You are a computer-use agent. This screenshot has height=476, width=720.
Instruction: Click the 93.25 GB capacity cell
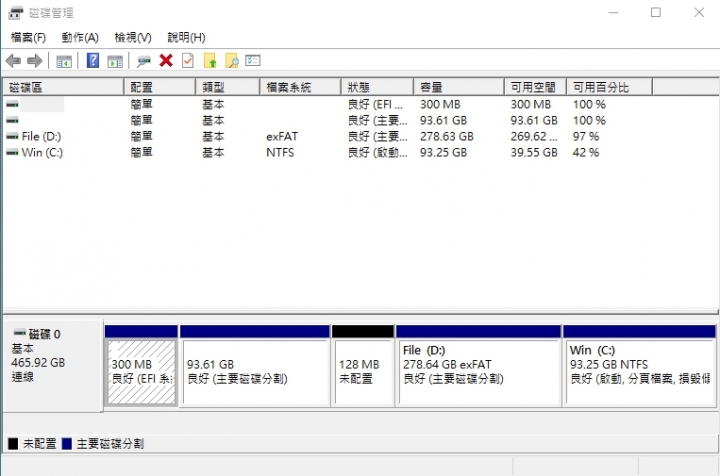click(x=443, y=152)
